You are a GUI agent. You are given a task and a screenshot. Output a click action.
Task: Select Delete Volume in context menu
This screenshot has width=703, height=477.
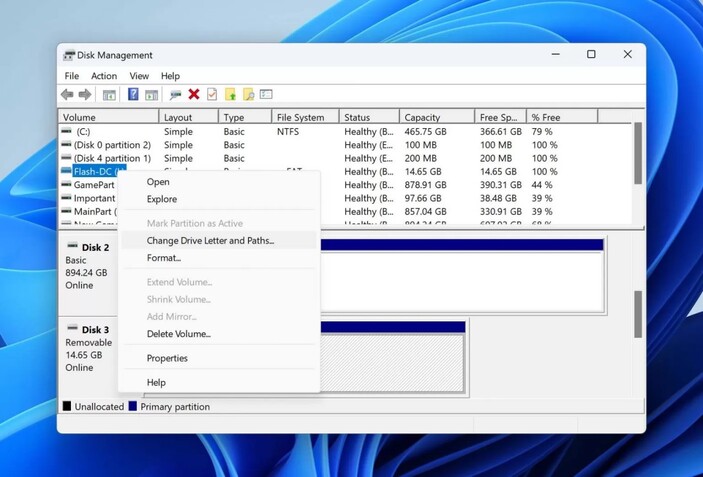click(178, 334)
